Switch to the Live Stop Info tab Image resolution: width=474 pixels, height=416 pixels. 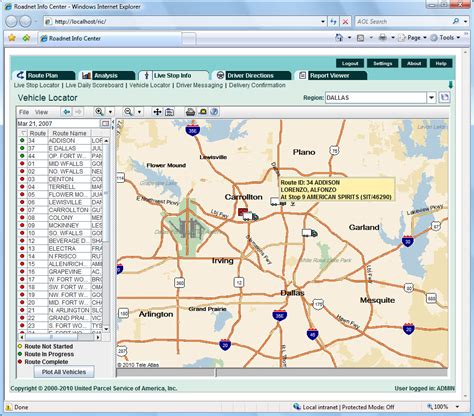click(173, 76)
